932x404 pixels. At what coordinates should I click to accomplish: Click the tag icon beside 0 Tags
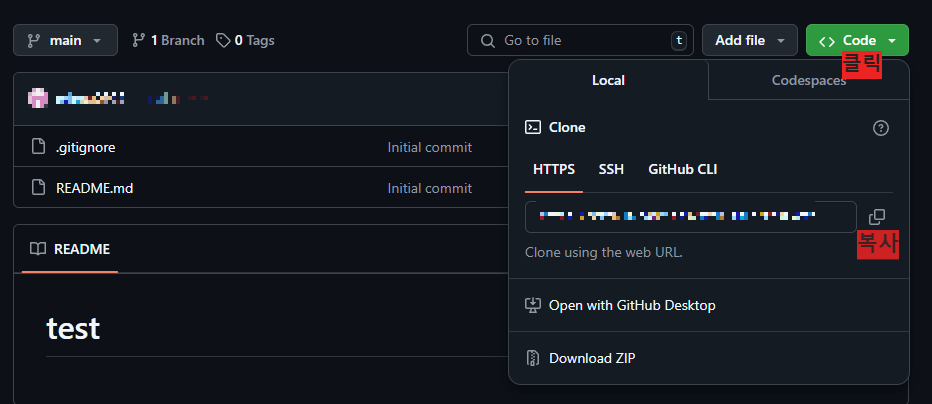pos(223,40)
